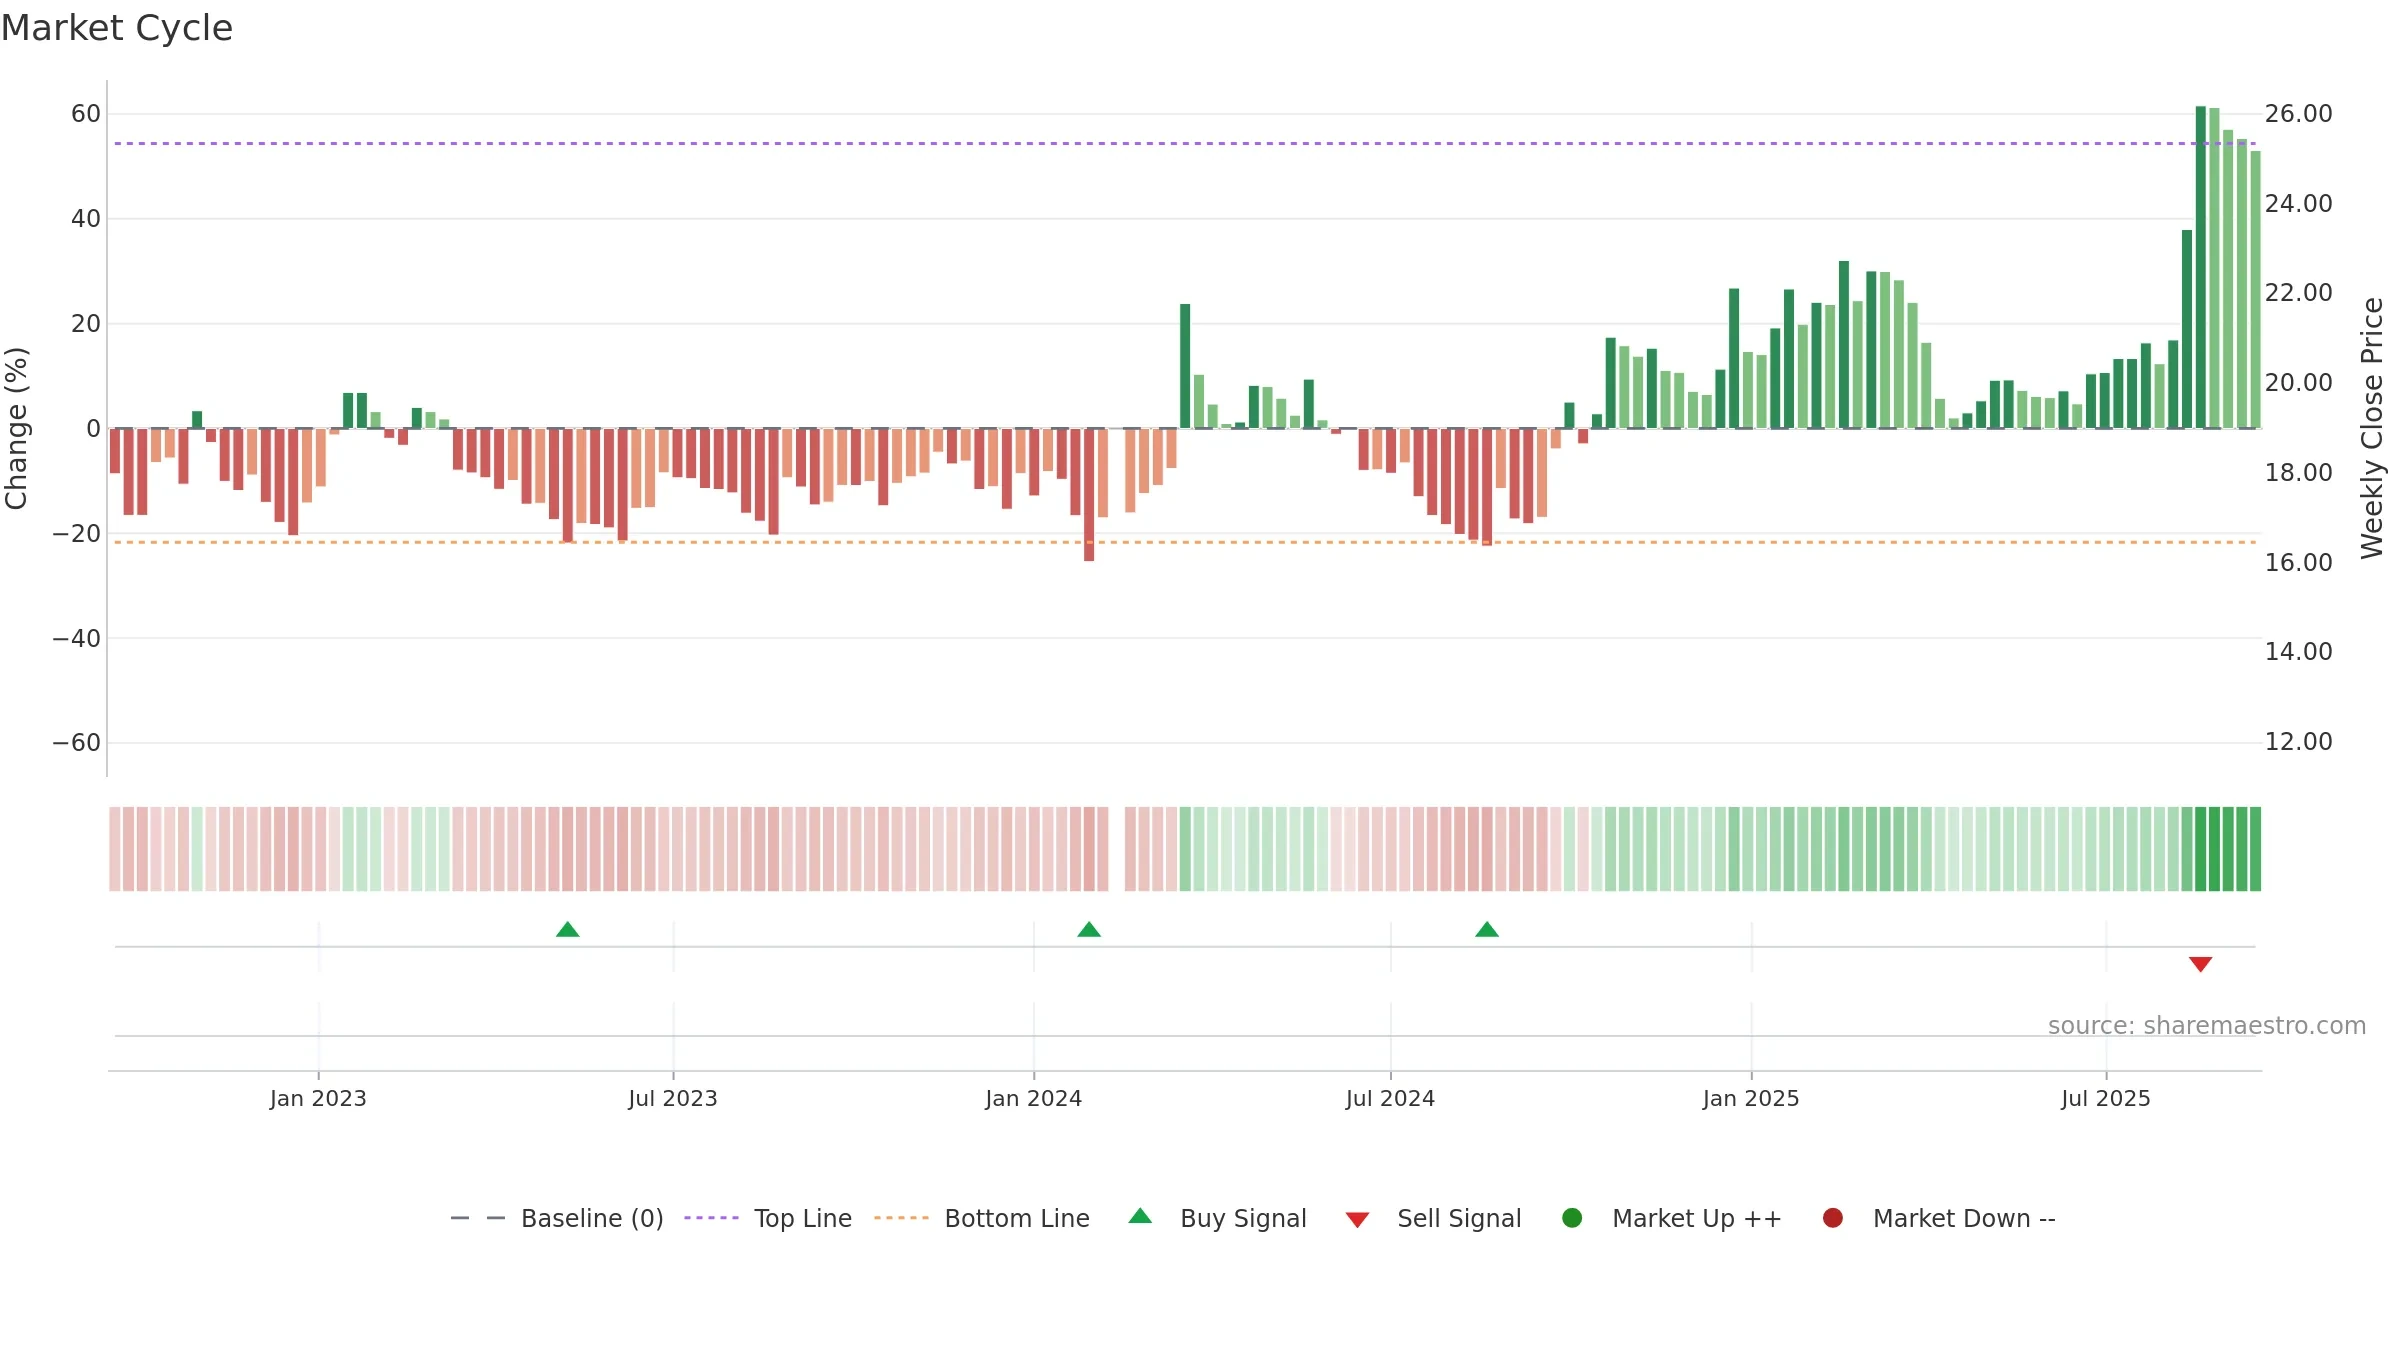Click the buy signal triangle before Jul 2023
Screen dimensions: 2400x1350
tap(568, 929)
